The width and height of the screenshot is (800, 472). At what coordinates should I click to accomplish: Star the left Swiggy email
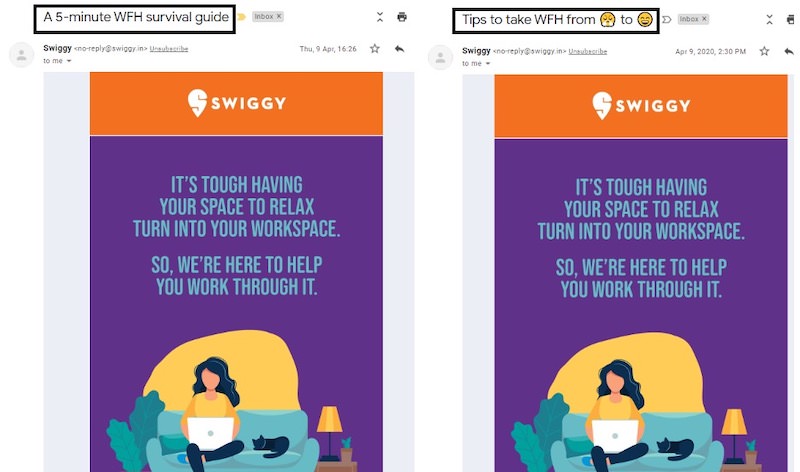[374, 48]
